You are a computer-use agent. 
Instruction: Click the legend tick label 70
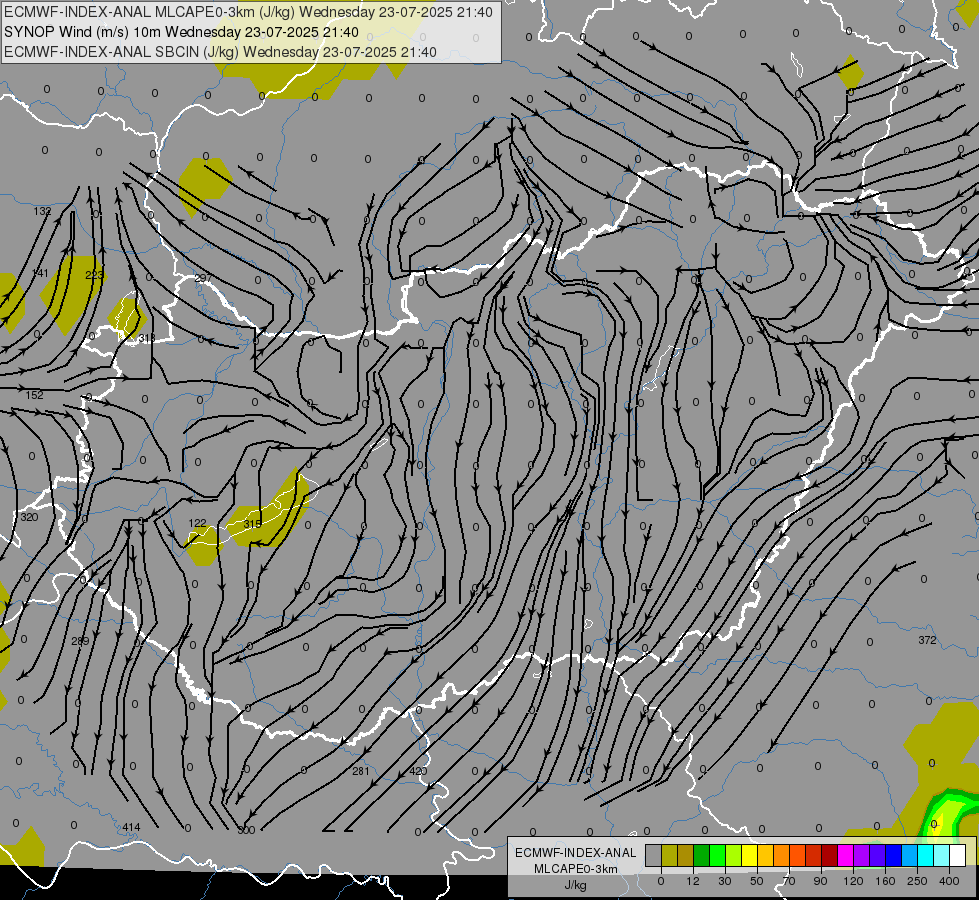789,881
